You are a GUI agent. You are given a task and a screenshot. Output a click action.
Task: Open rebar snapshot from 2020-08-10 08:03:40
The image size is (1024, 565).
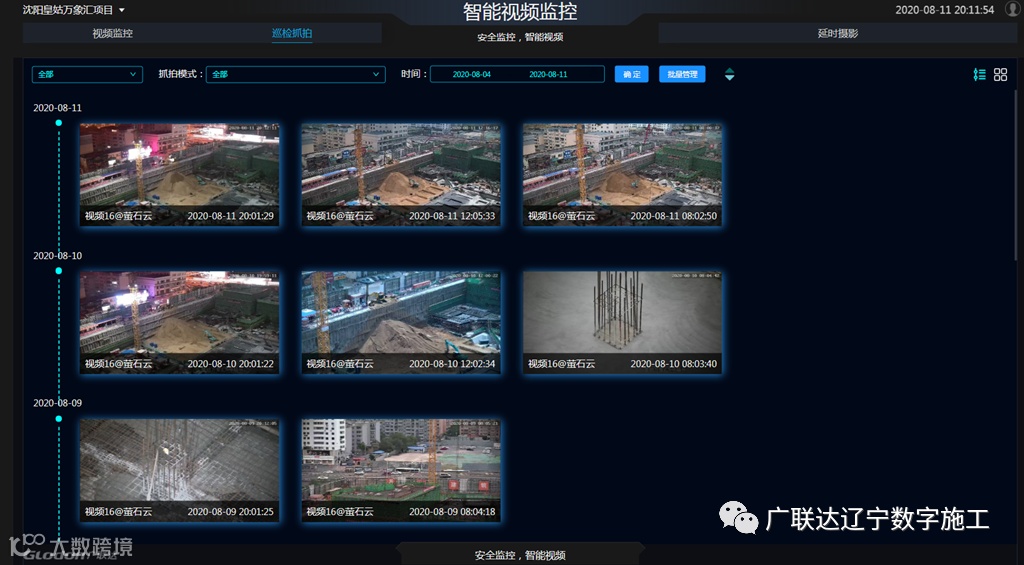[x=622, y=323]
